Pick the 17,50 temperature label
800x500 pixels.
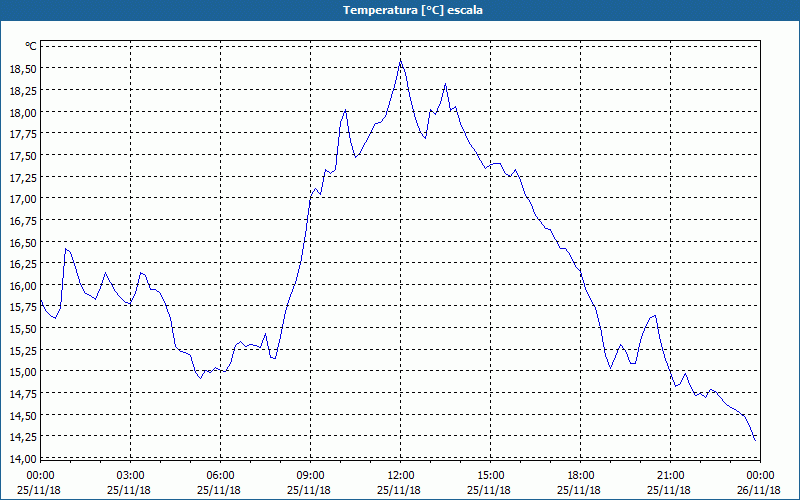[x=23, y=155]
